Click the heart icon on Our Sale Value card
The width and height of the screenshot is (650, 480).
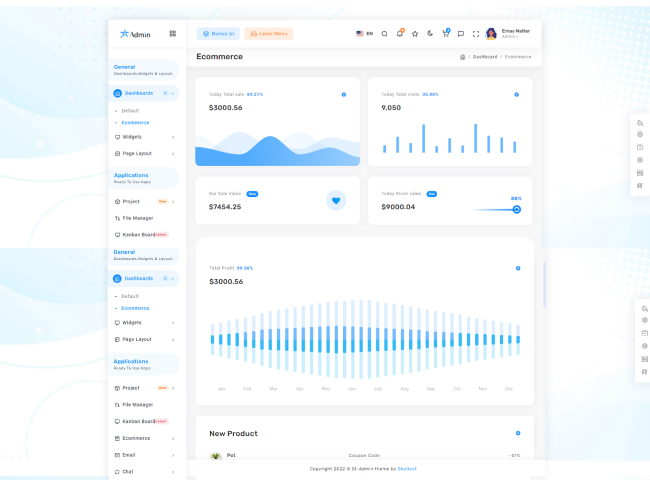336,200
